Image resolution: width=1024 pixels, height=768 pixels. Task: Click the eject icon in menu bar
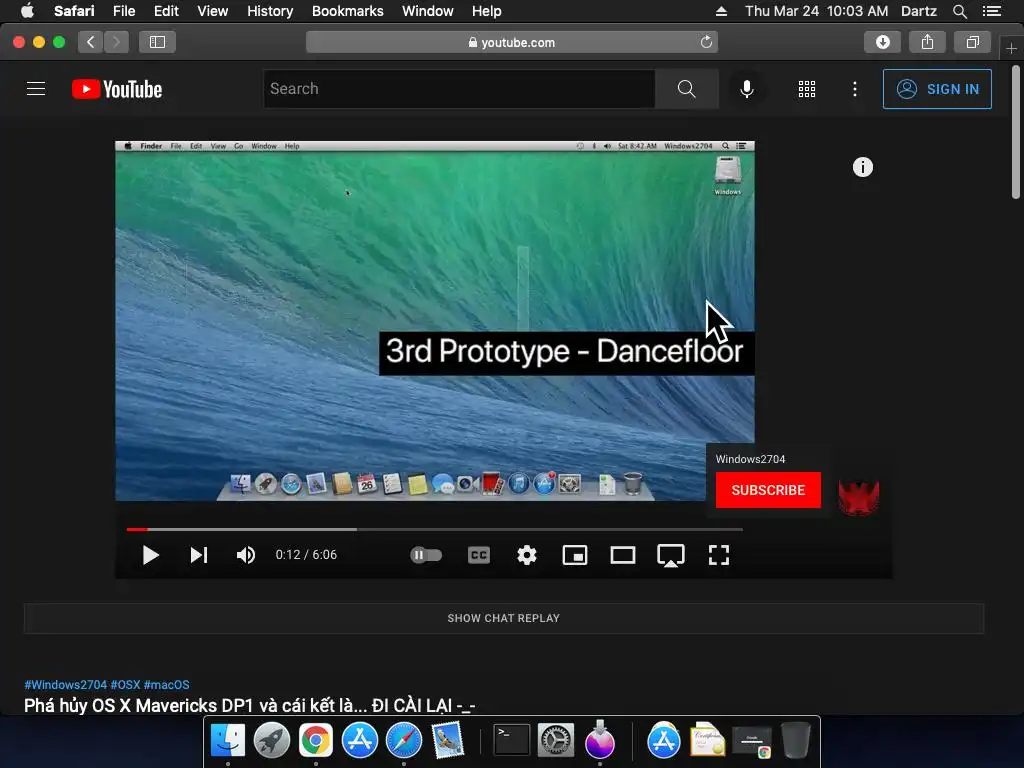tap(721, 11)
